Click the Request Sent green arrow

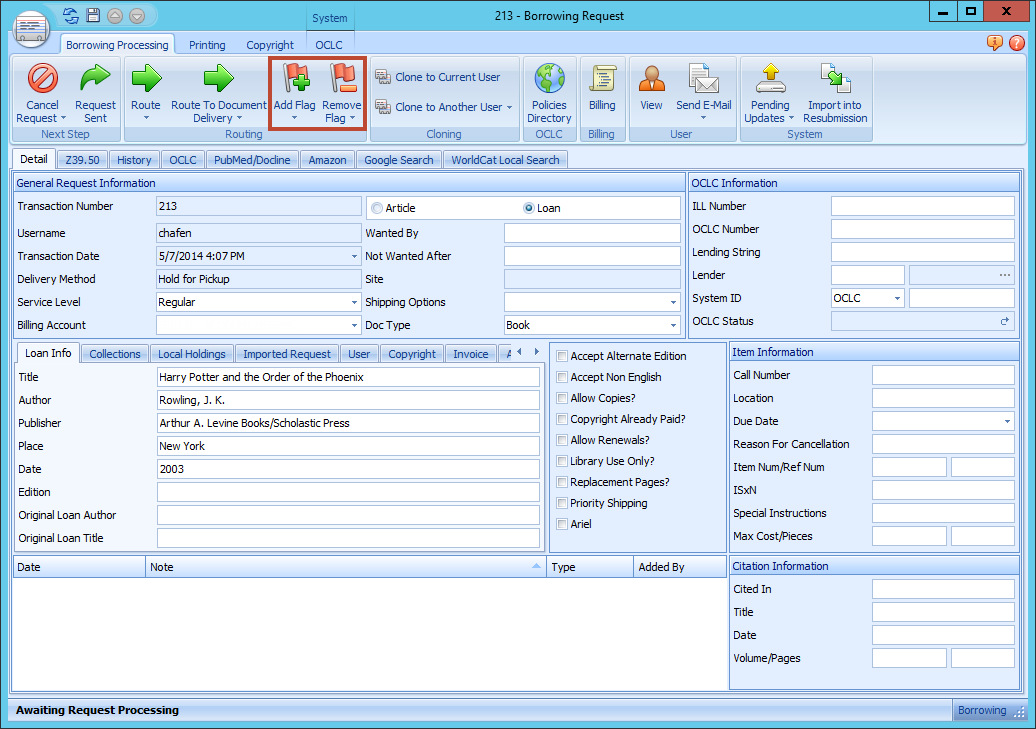(95, 79)
